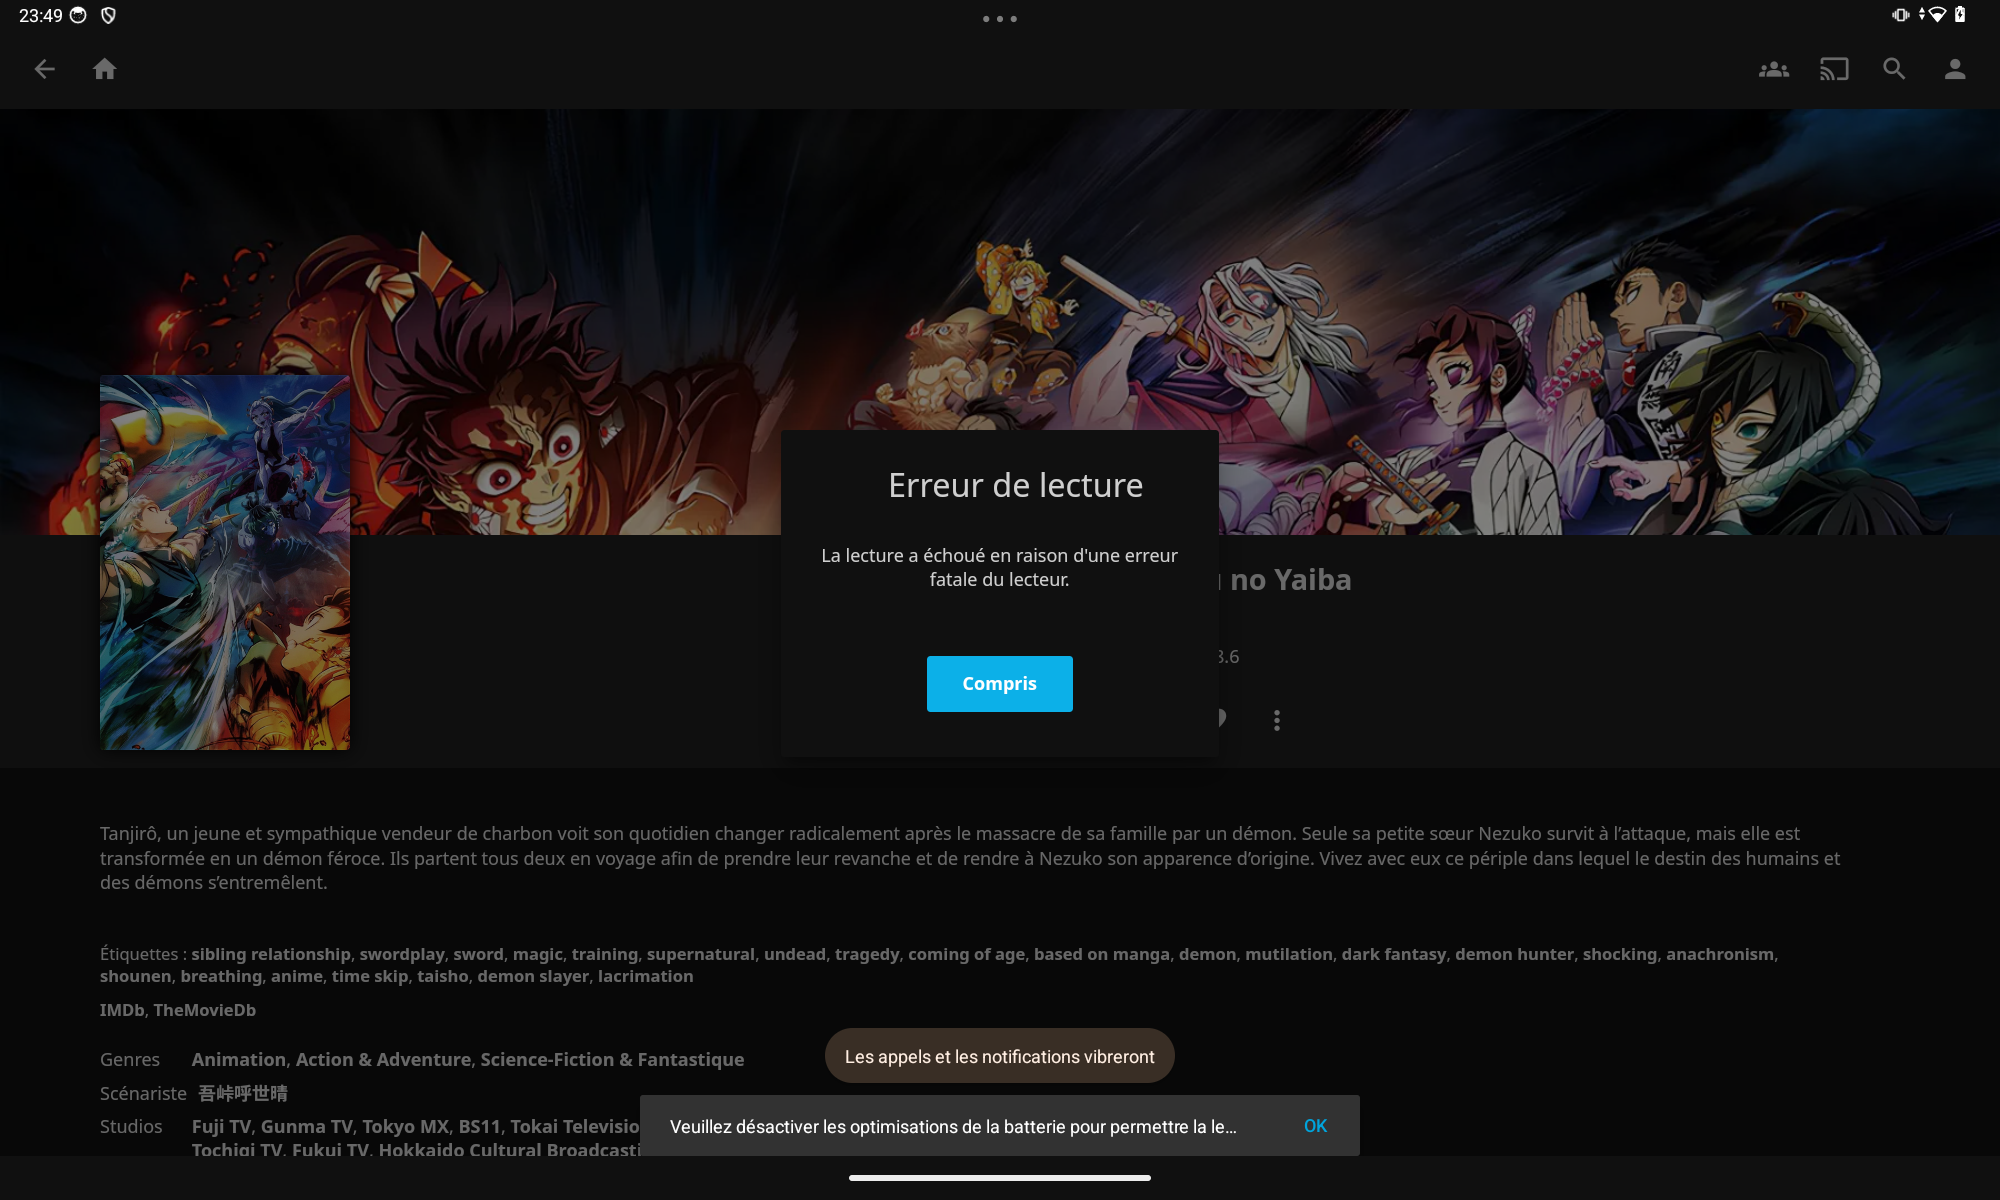Open Science-Fiction & Fantastique genre

coord(612,1059)
